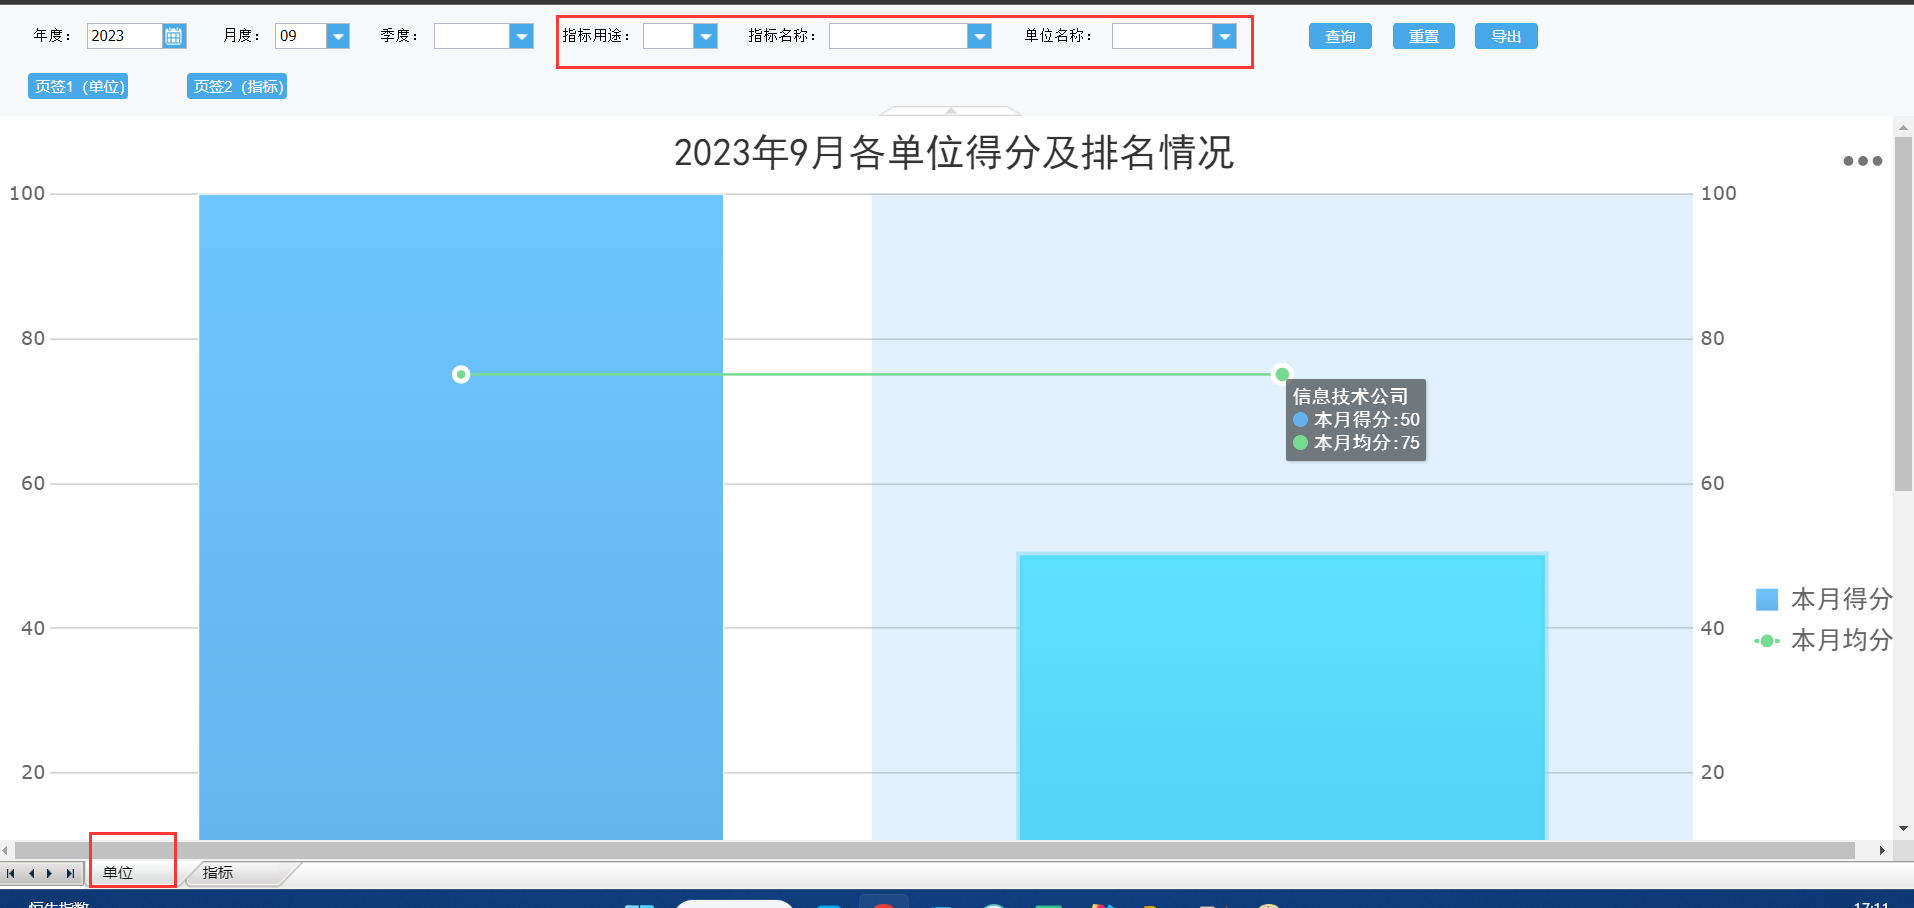Click the tooltip value 本月得分:50
Viewport: 1914px width, 908px height.
pyautogui.click(x=1357, y=419)
